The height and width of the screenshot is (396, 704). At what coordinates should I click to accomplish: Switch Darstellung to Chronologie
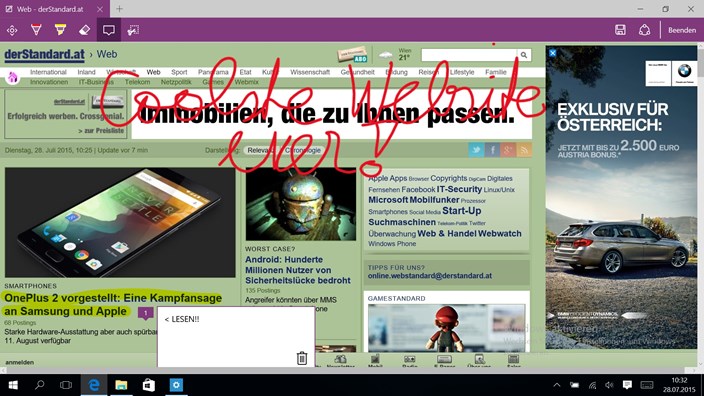pos(302,150)
